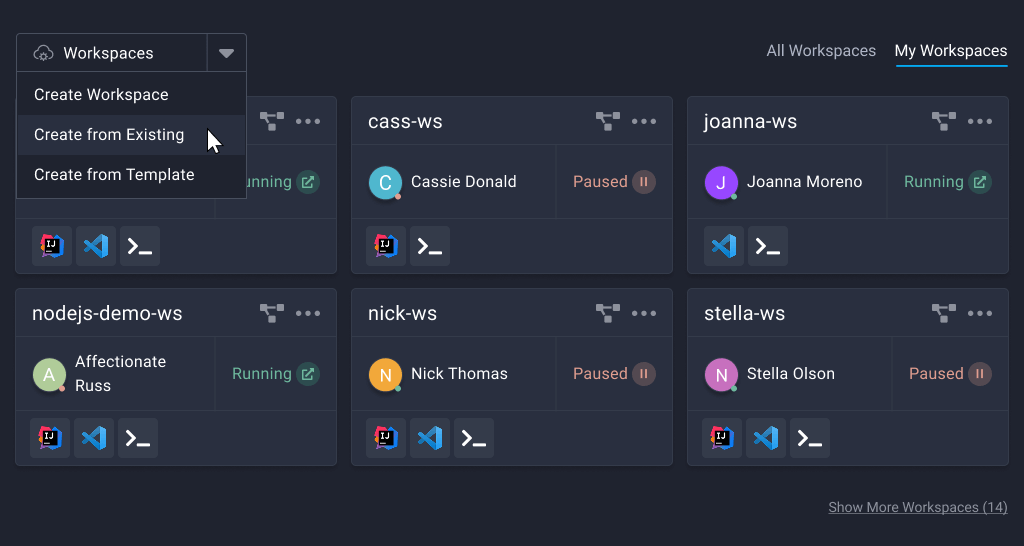Toggle the Paused status on nick-ws

(x=644, y=374)
